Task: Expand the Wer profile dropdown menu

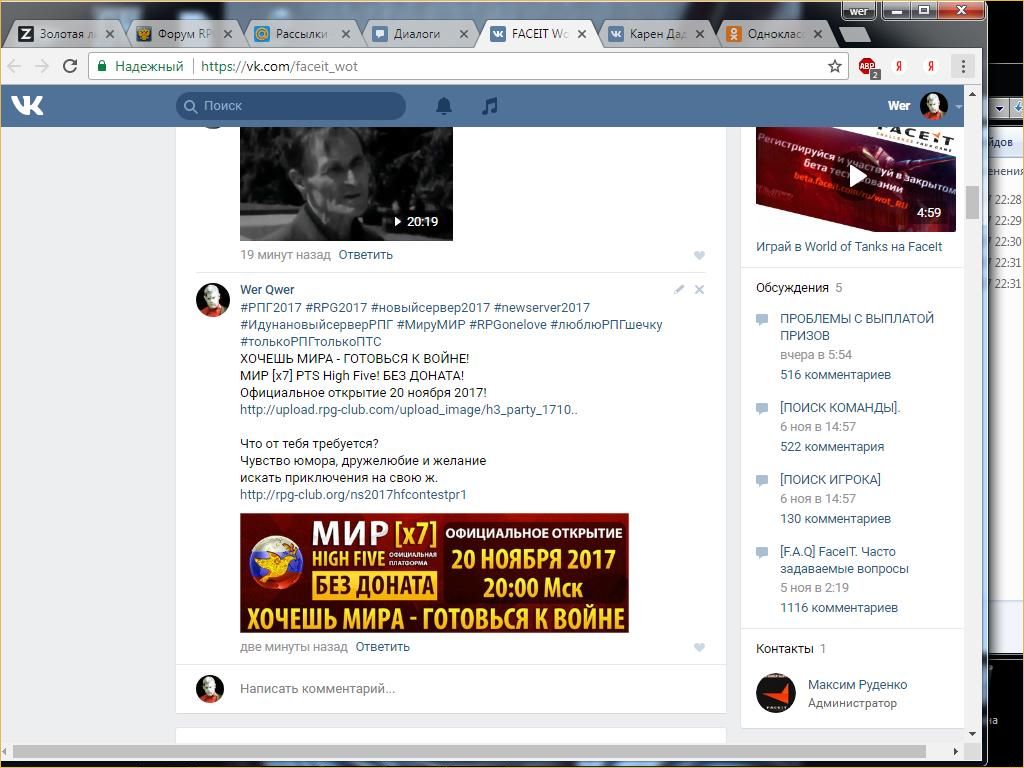Action: [958, 106]
